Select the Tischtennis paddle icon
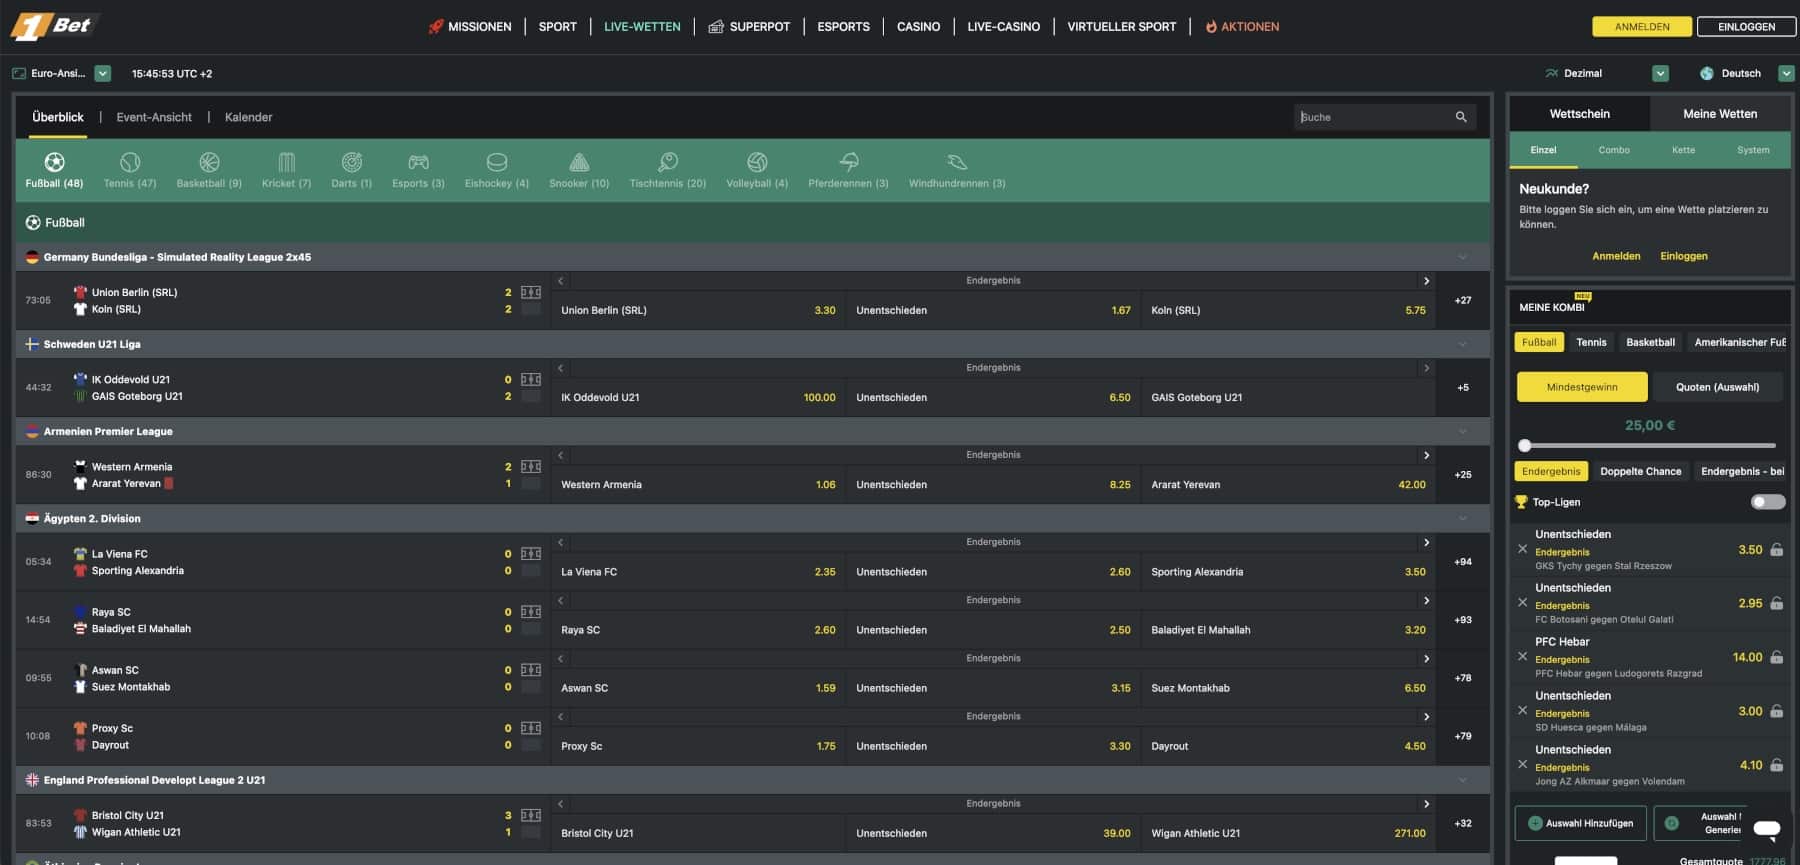 click(668, 162)
